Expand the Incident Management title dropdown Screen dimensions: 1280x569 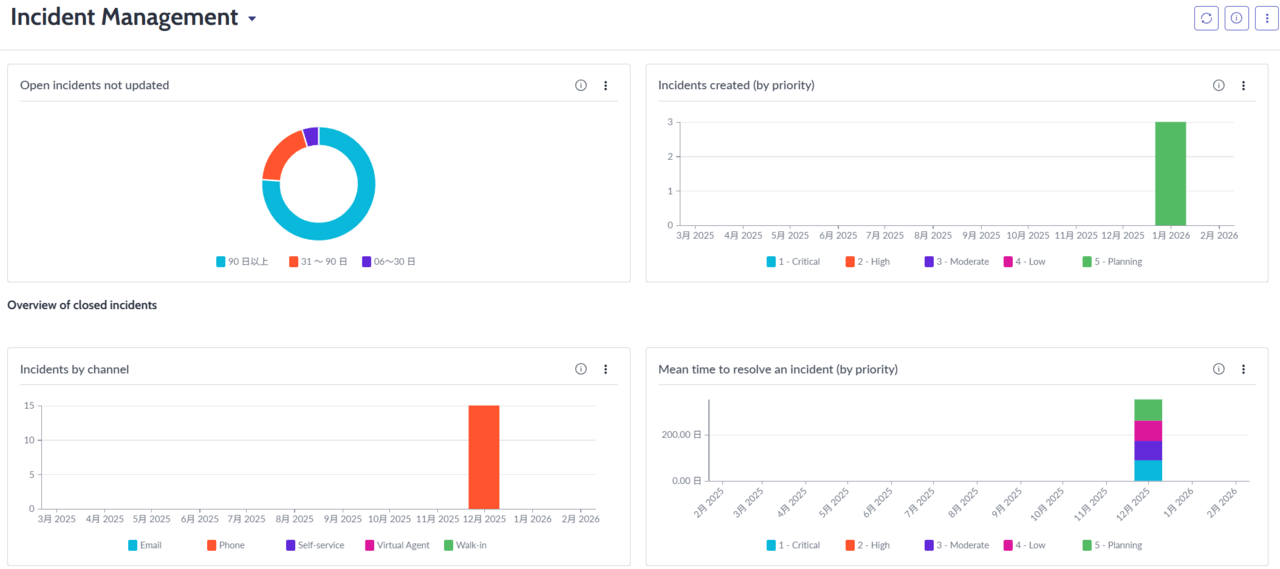(x=252, y=19)
